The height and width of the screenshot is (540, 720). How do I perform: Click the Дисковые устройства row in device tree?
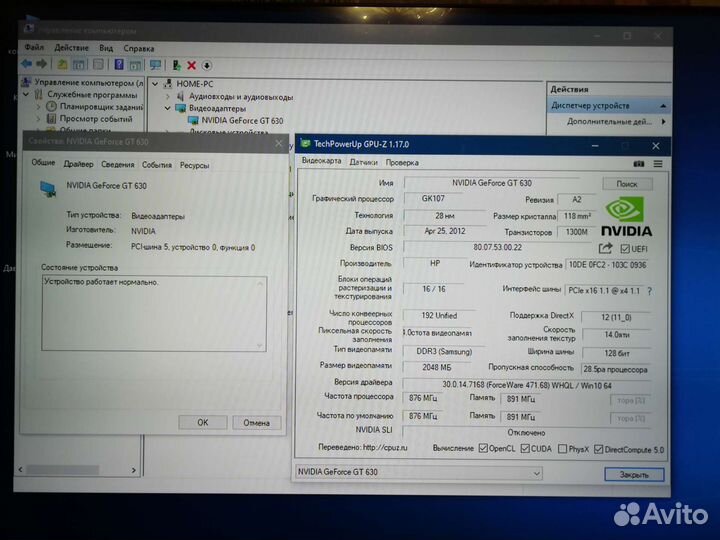tap(229, 132)
